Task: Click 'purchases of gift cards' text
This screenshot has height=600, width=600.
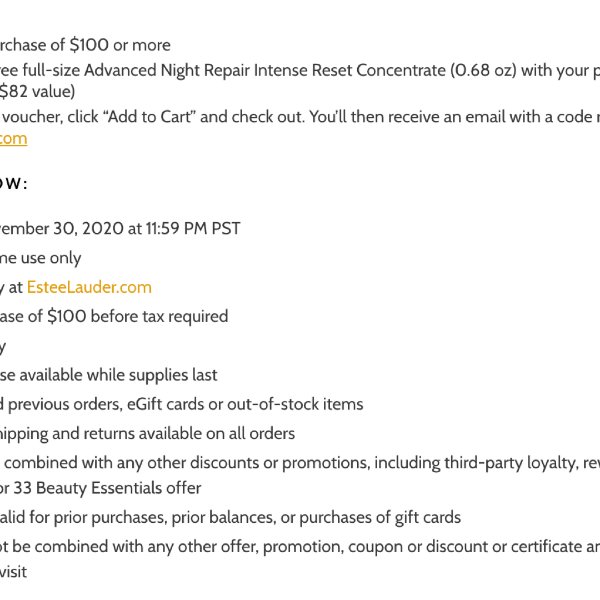Action: click(x=380, y=517)
